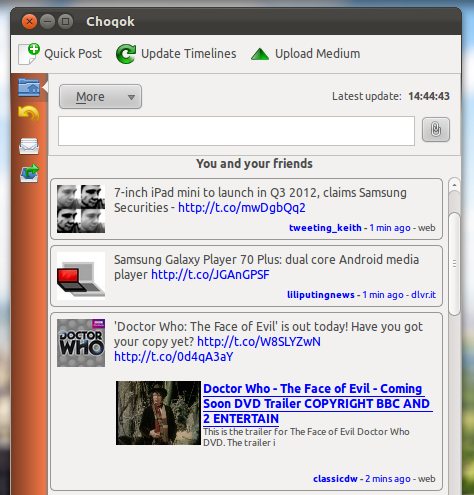The height and width of the screenshot is (495, 474).
Task: Click the Doctor Who video preview thumbnail
Action: point(158,413)
